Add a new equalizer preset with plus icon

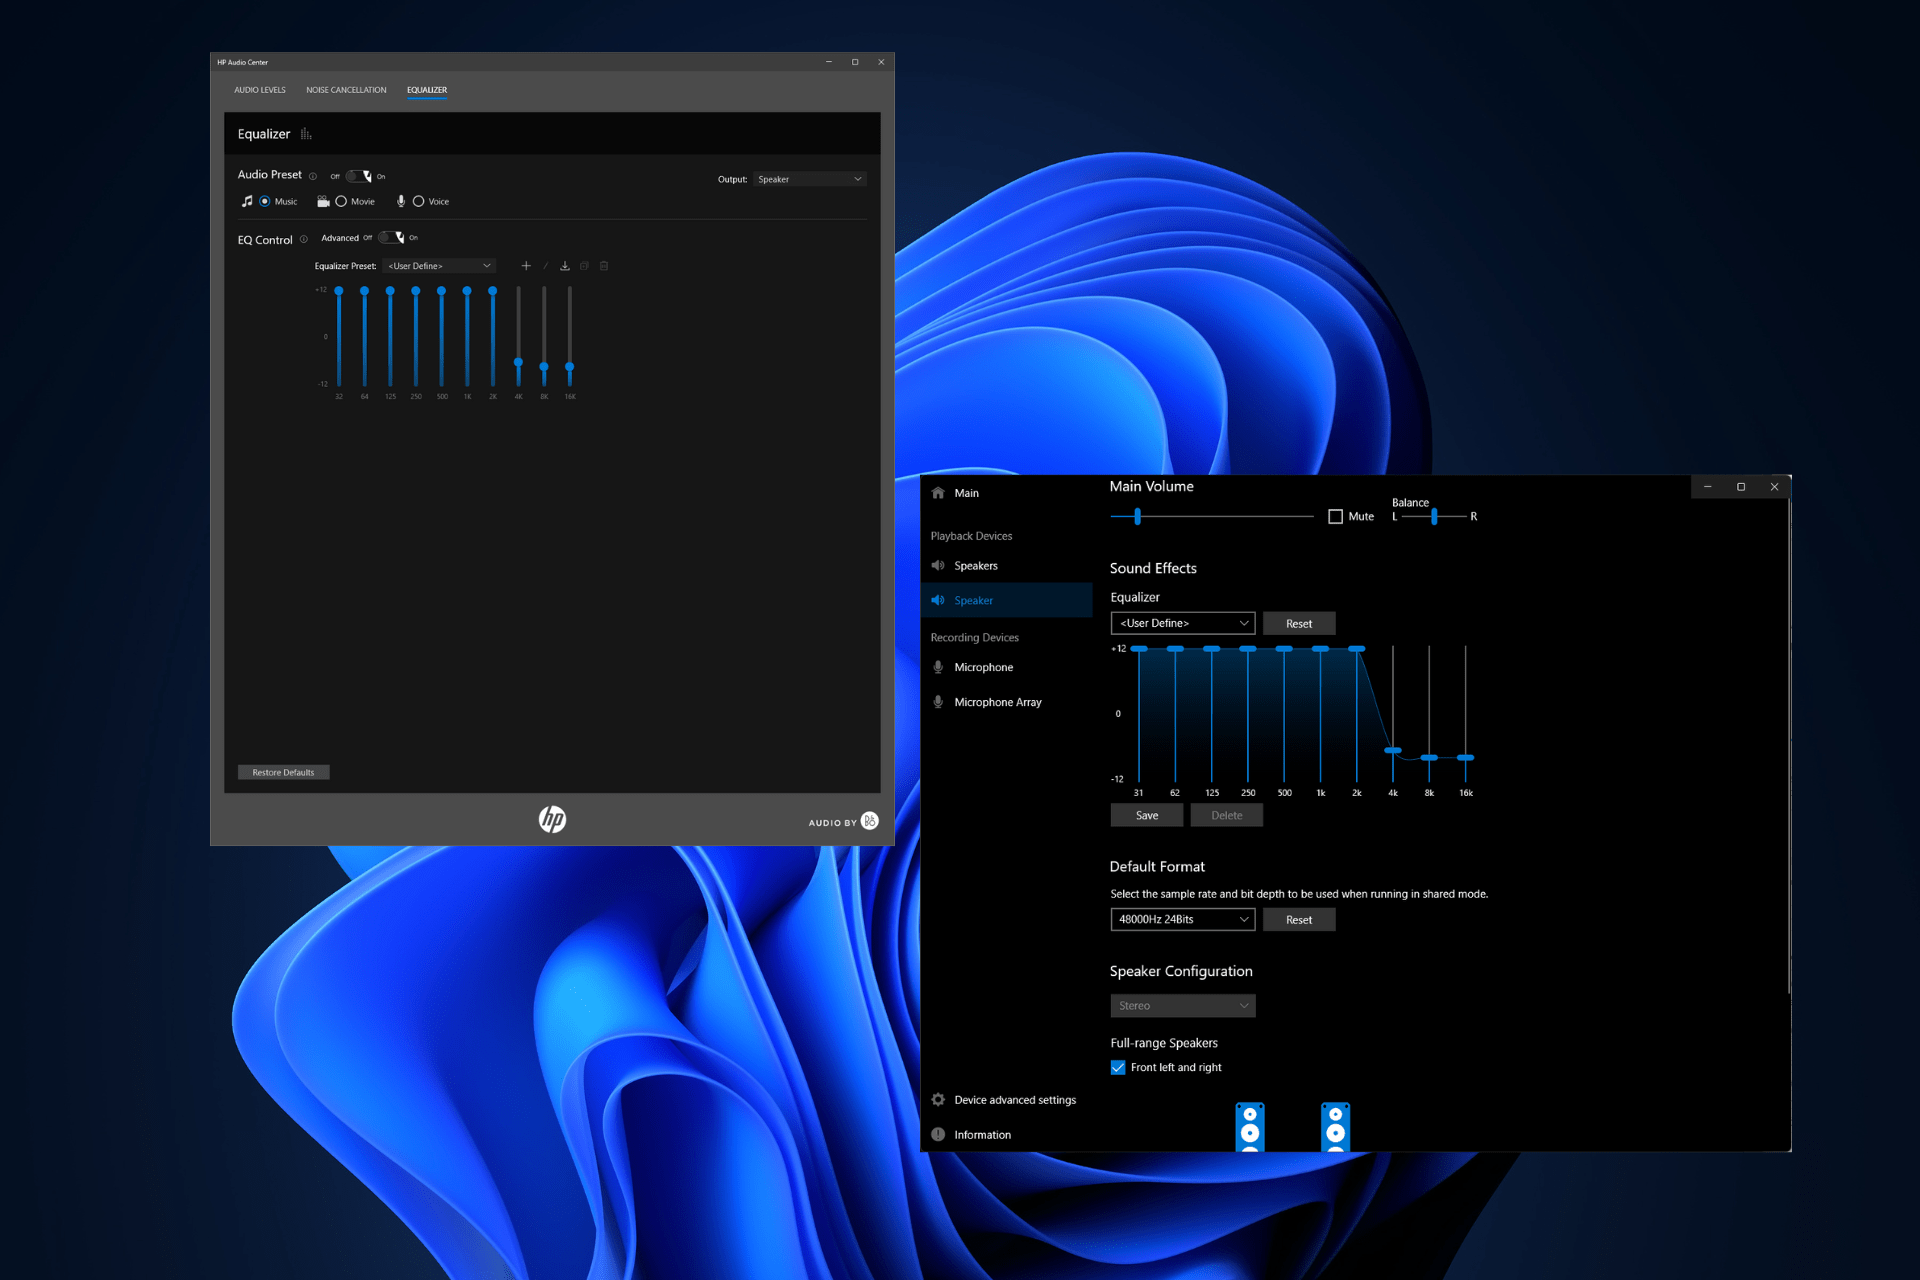(526, 266)
